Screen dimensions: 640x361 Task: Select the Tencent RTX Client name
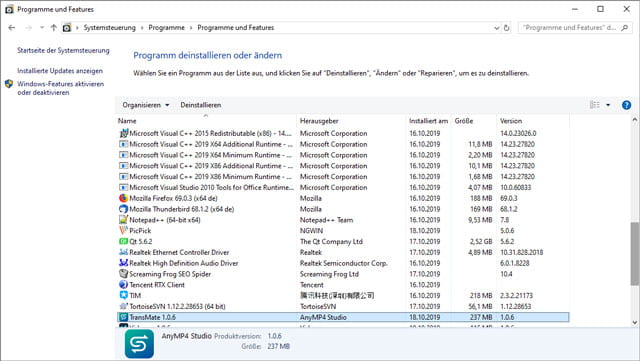[157, 285]
